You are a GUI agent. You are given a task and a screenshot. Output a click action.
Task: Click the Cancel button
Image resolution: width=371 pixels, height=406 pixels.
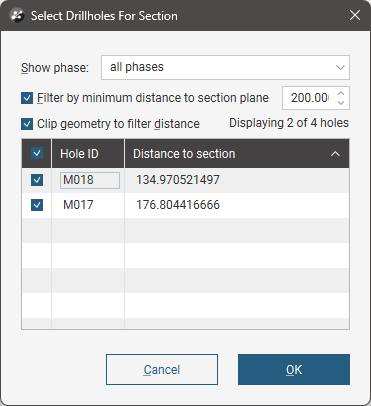[162, 369]
